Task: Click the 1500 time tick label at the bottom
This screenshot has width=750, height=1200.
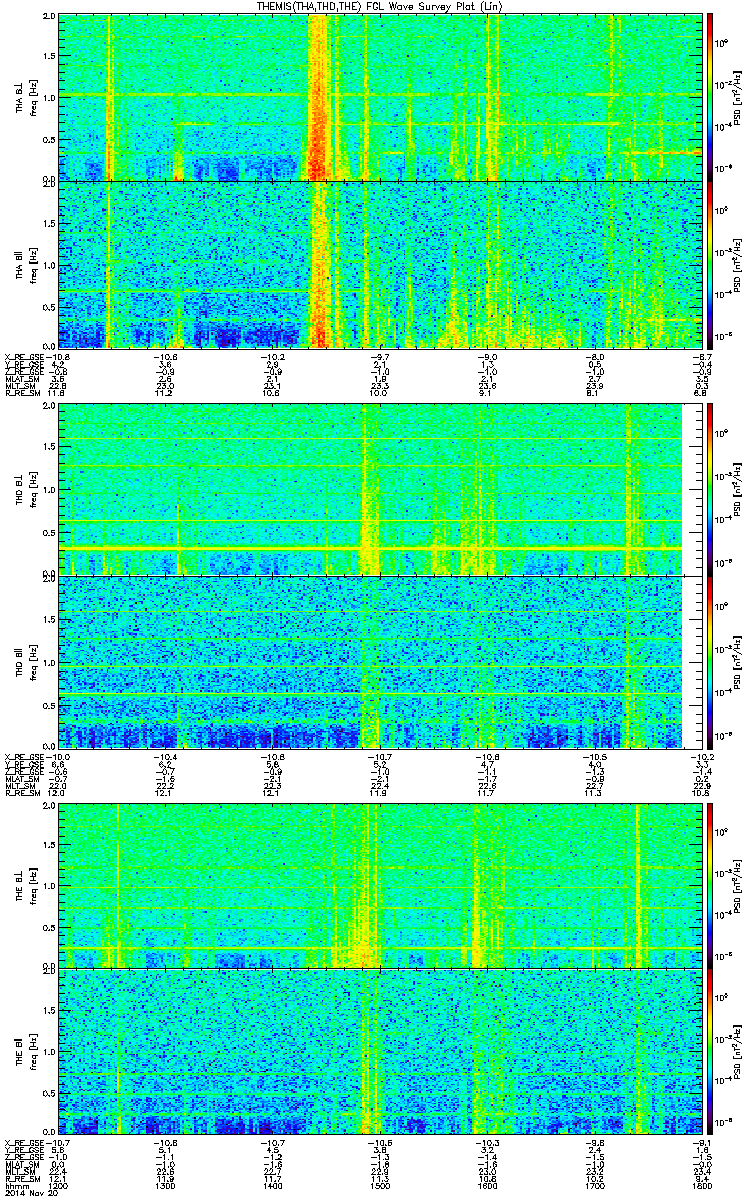Action: click(378, 1187)
